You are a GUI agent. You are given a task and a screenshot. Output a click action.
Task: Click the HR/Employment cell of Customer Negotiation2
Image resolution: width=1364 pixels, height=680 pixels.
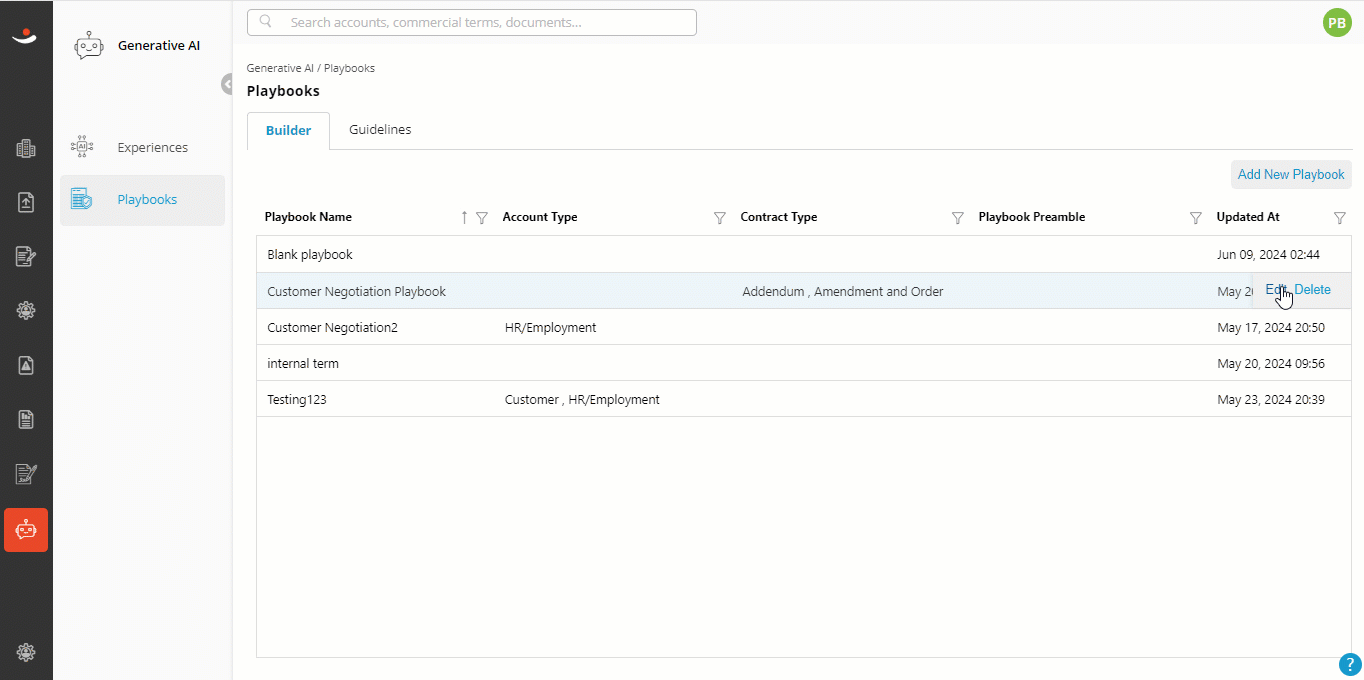(550, 328)
